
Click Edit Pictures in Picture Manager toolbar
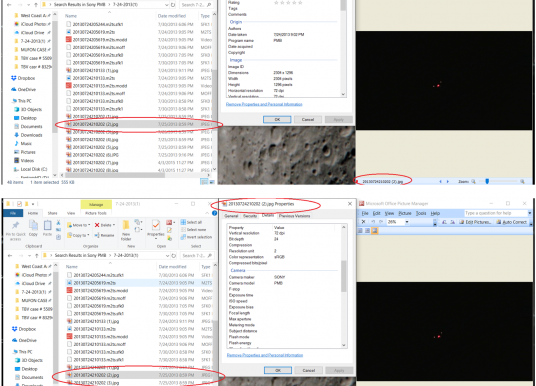coord(474,222)
